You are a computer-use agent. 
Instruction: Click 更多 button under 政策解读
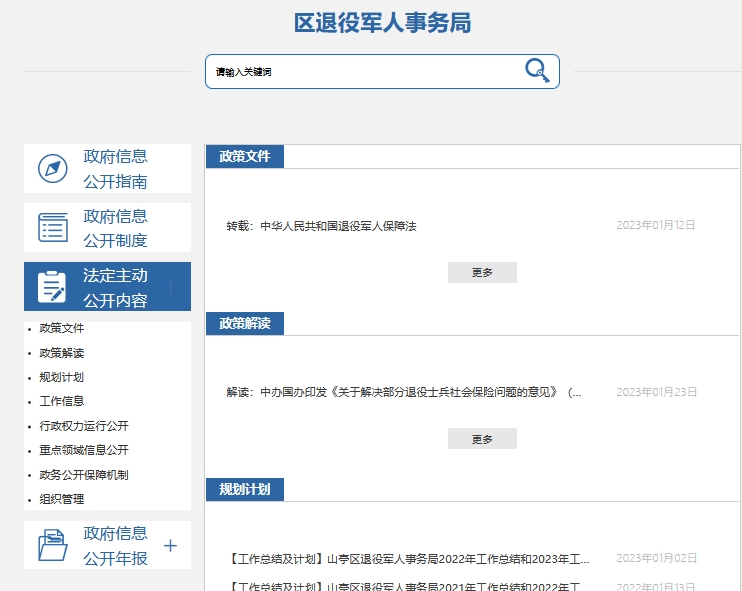tap(482, 439)
